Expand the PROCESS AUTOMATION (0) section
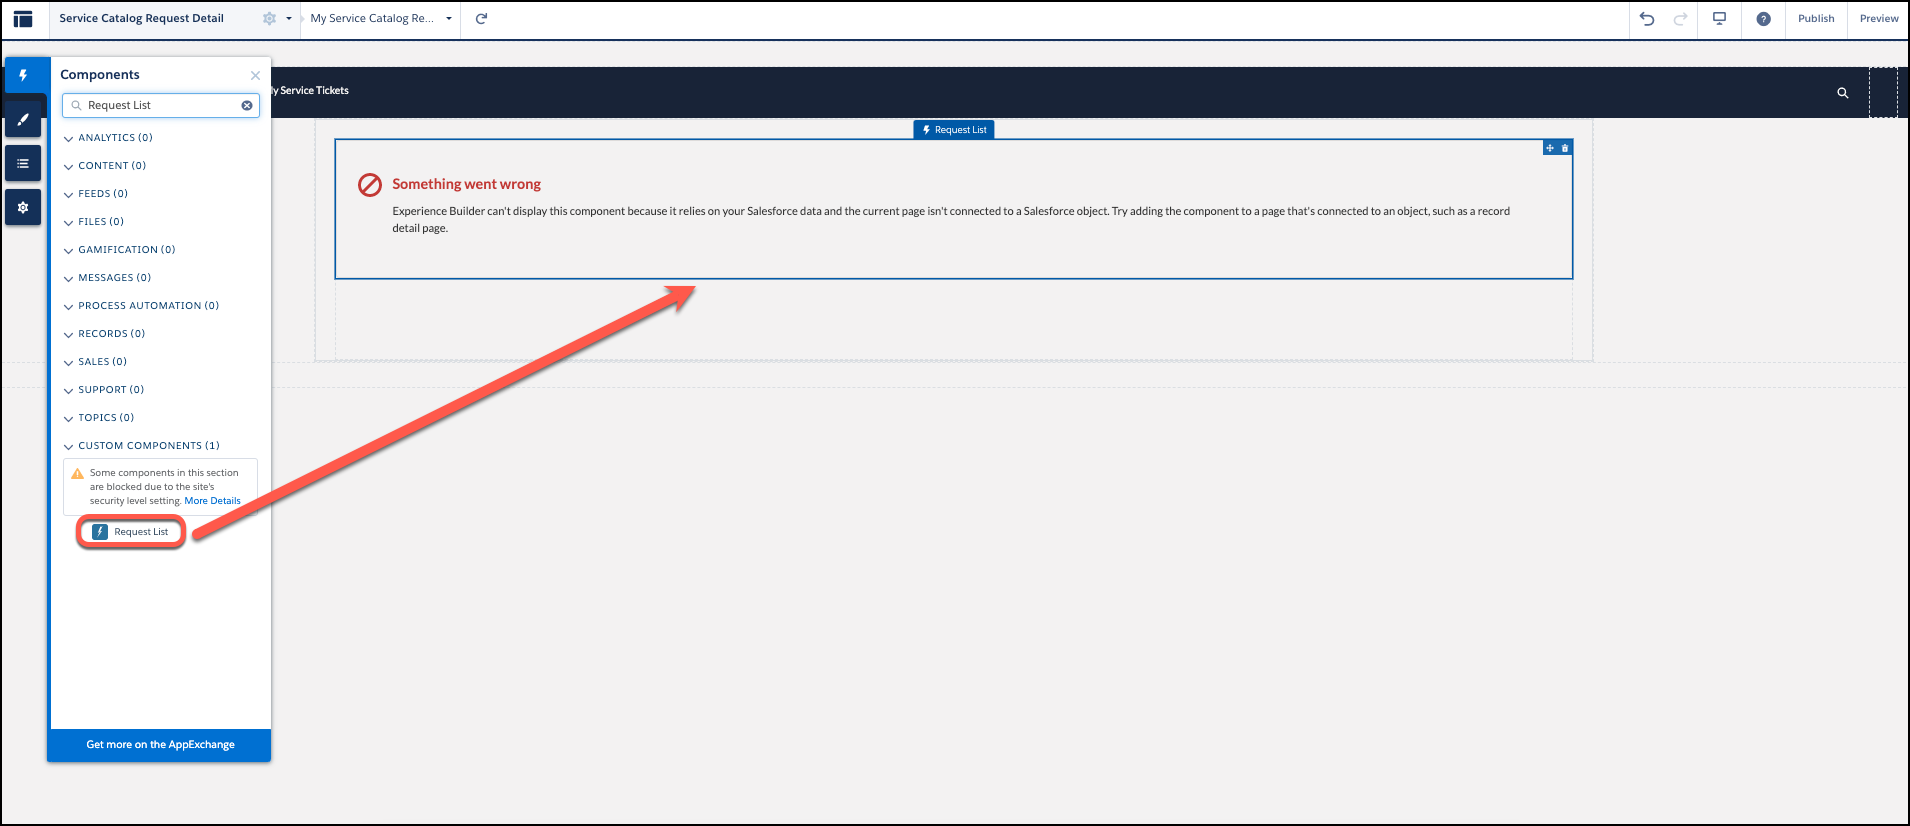Image resolution: width=1910 pixels, height=826 pixels. [x=142, y=306]
